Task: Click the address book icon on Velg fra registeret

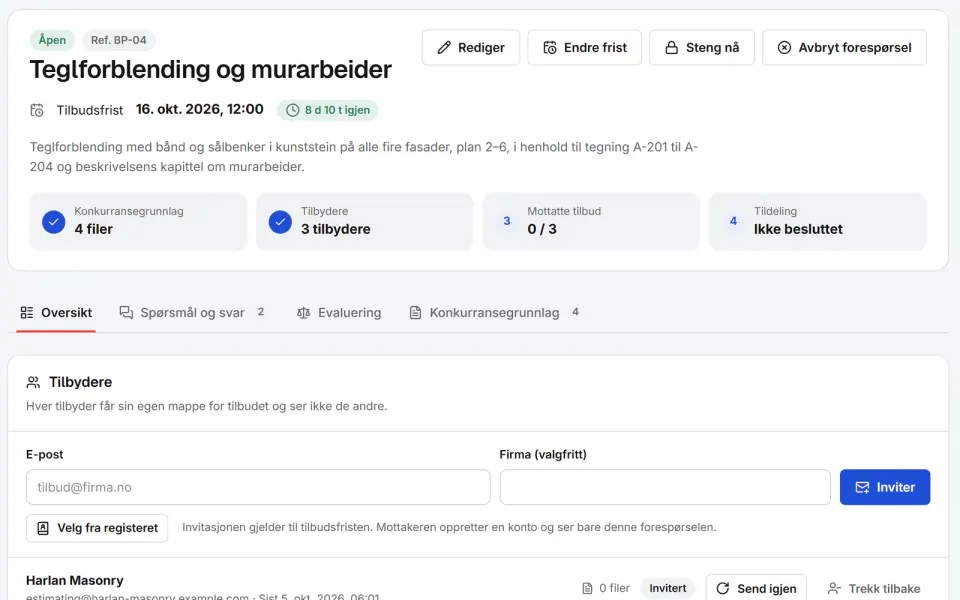Action: (43, 528)
